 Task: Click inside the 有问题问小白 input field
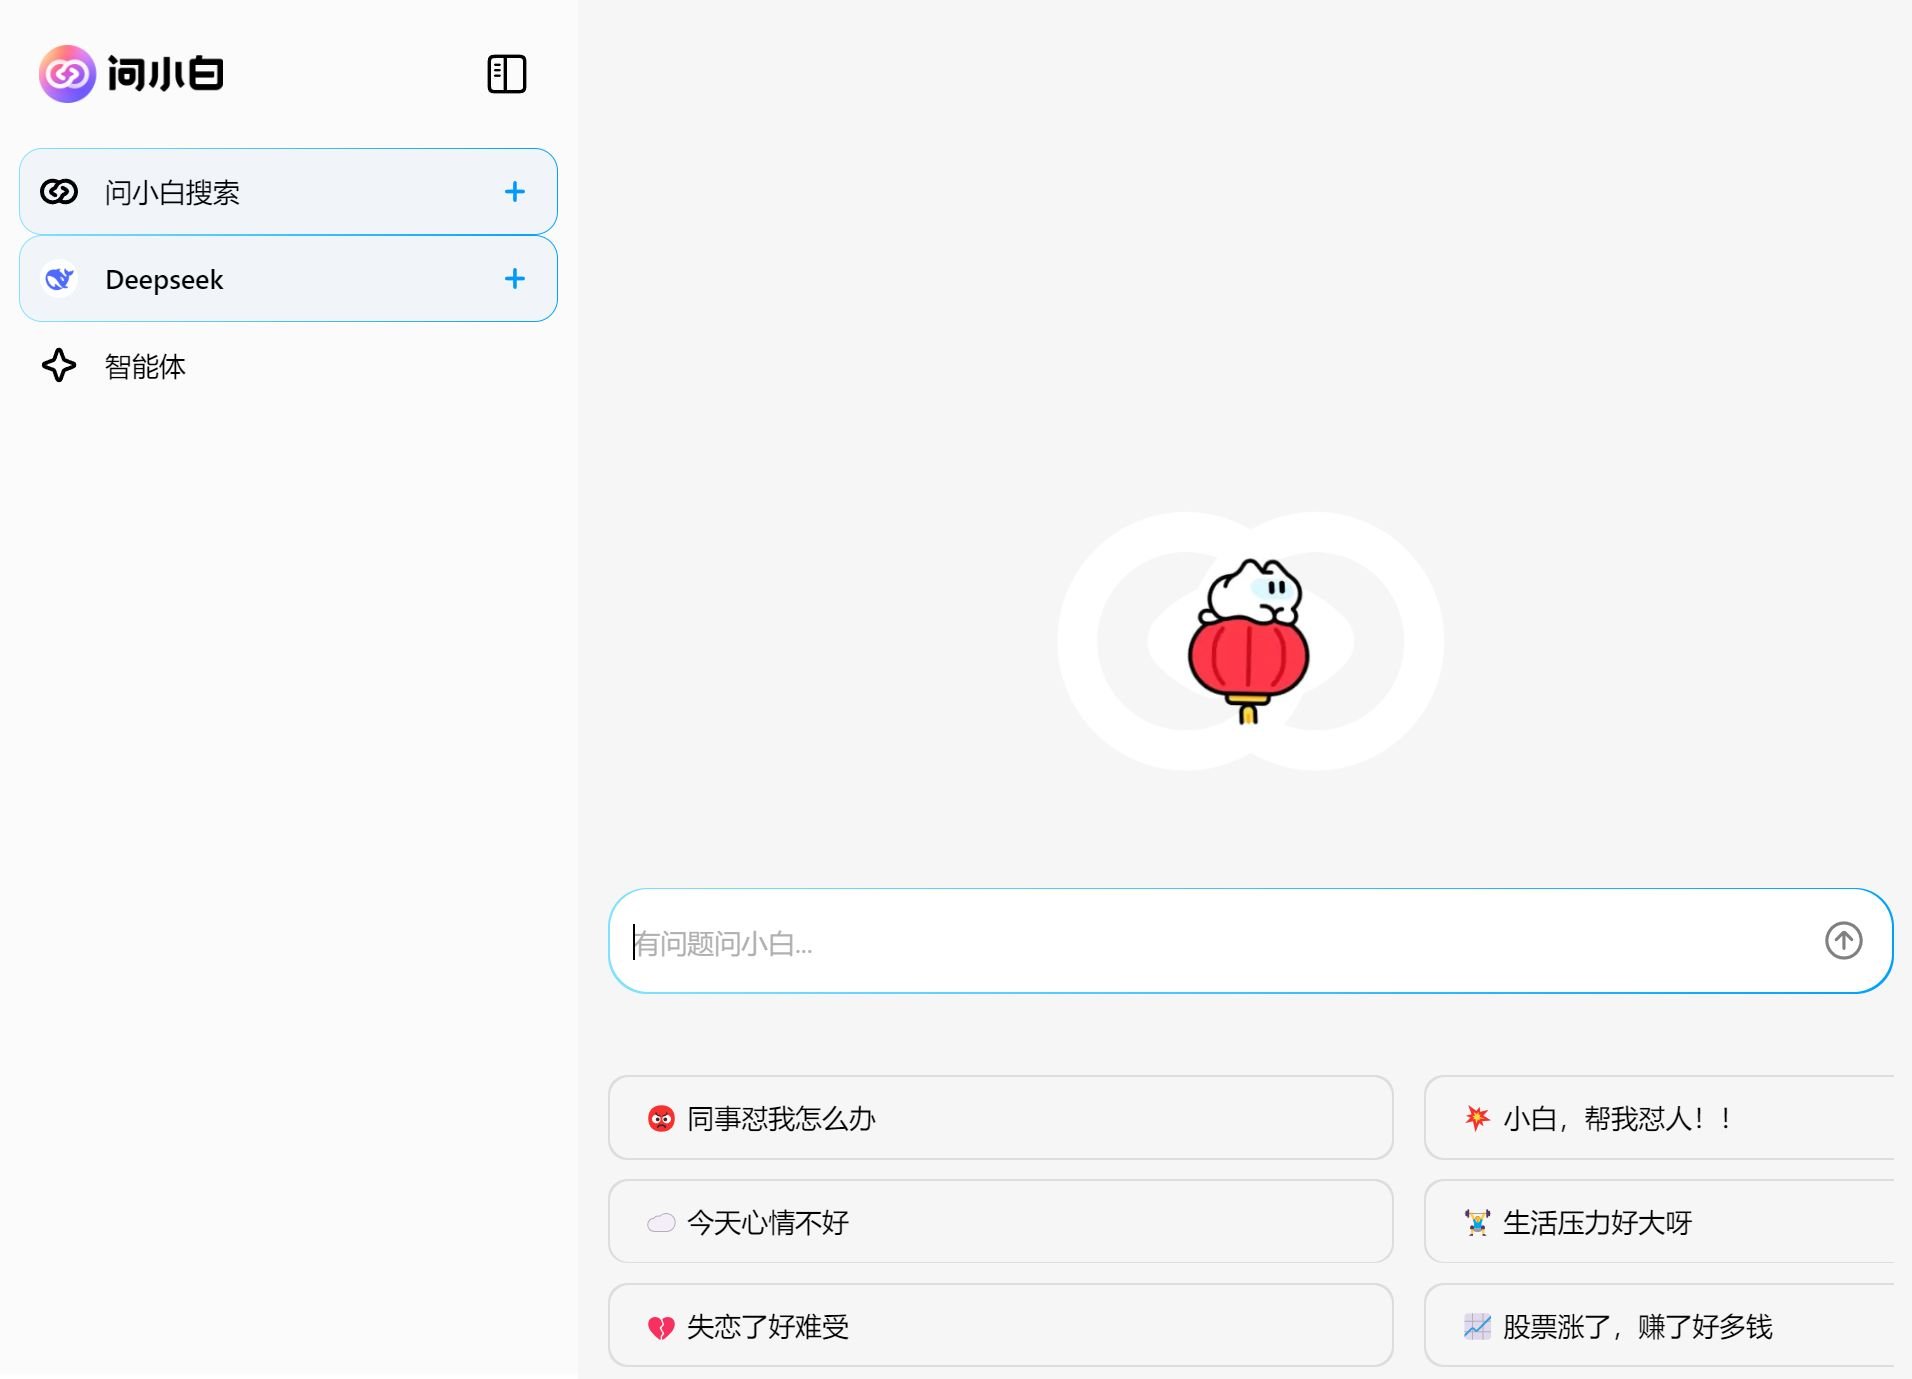point(1100,940)
